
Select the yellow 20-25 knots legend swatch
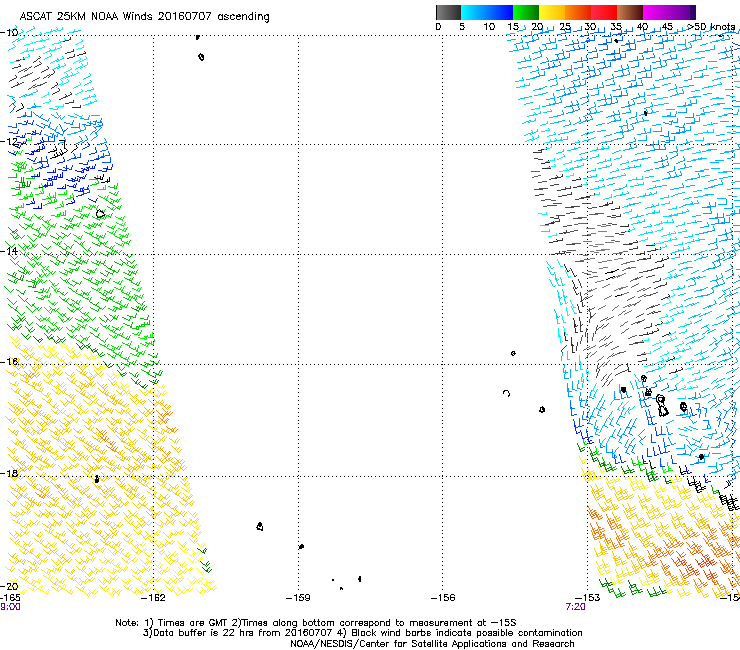coord(552,12)
